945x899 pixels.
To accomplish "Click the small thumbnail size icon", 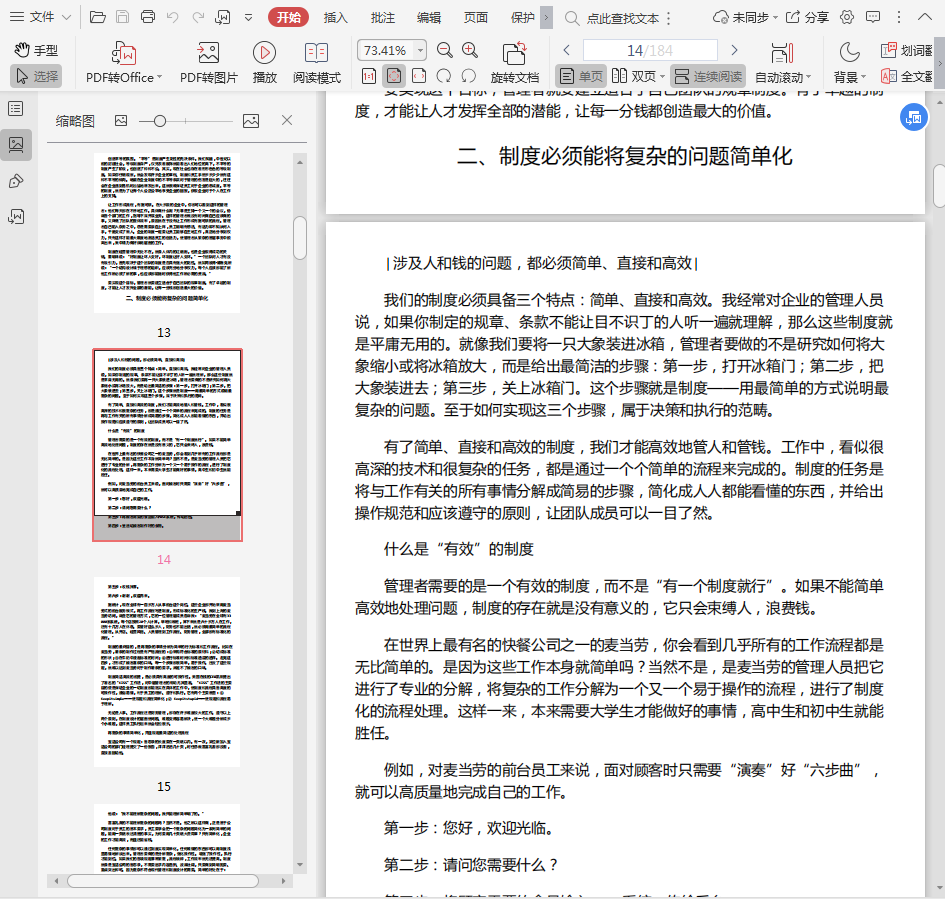I will (121, 121).
